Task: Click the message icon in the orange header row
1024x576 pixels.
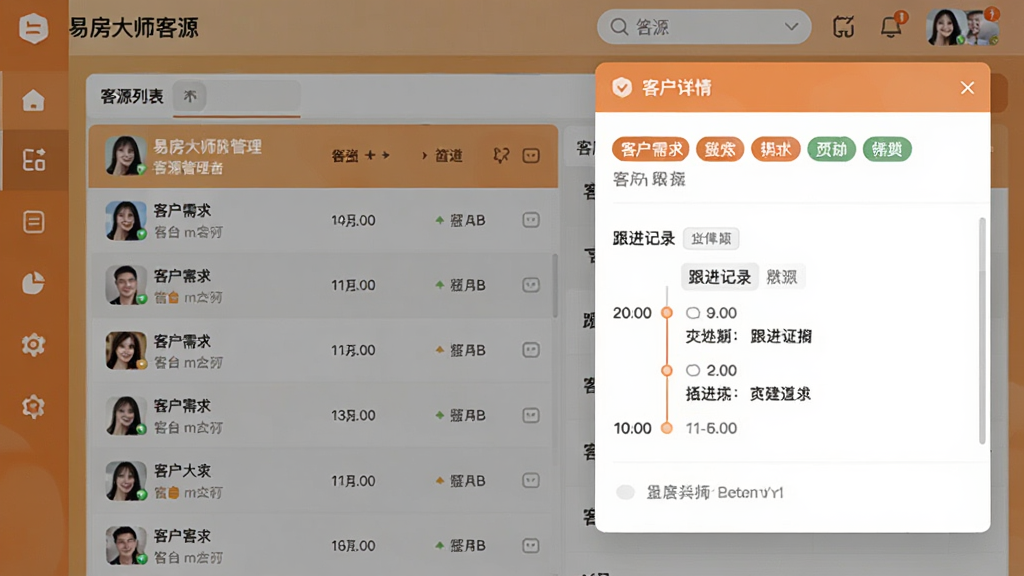Action: coord(531,155)
